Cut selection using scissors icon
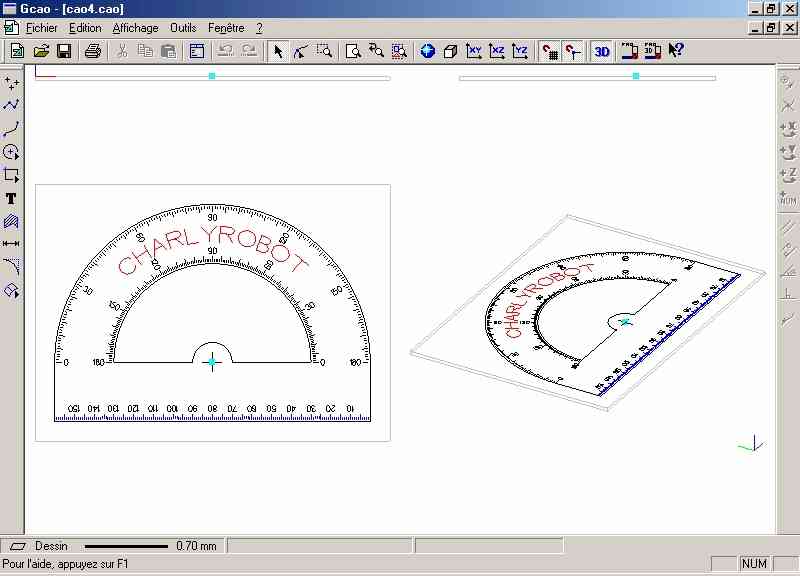800x576 pixels. pyautogui.click(x=122, y=51)
